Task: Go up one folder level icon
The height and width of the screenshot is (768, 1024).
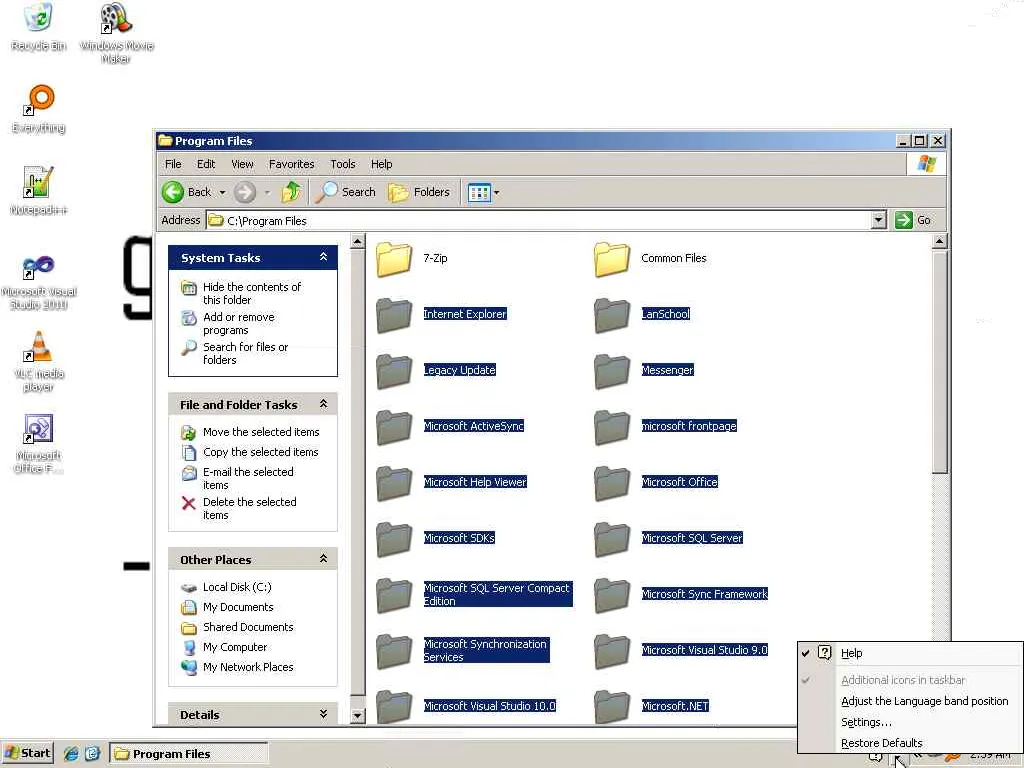Action: point(291,192)
